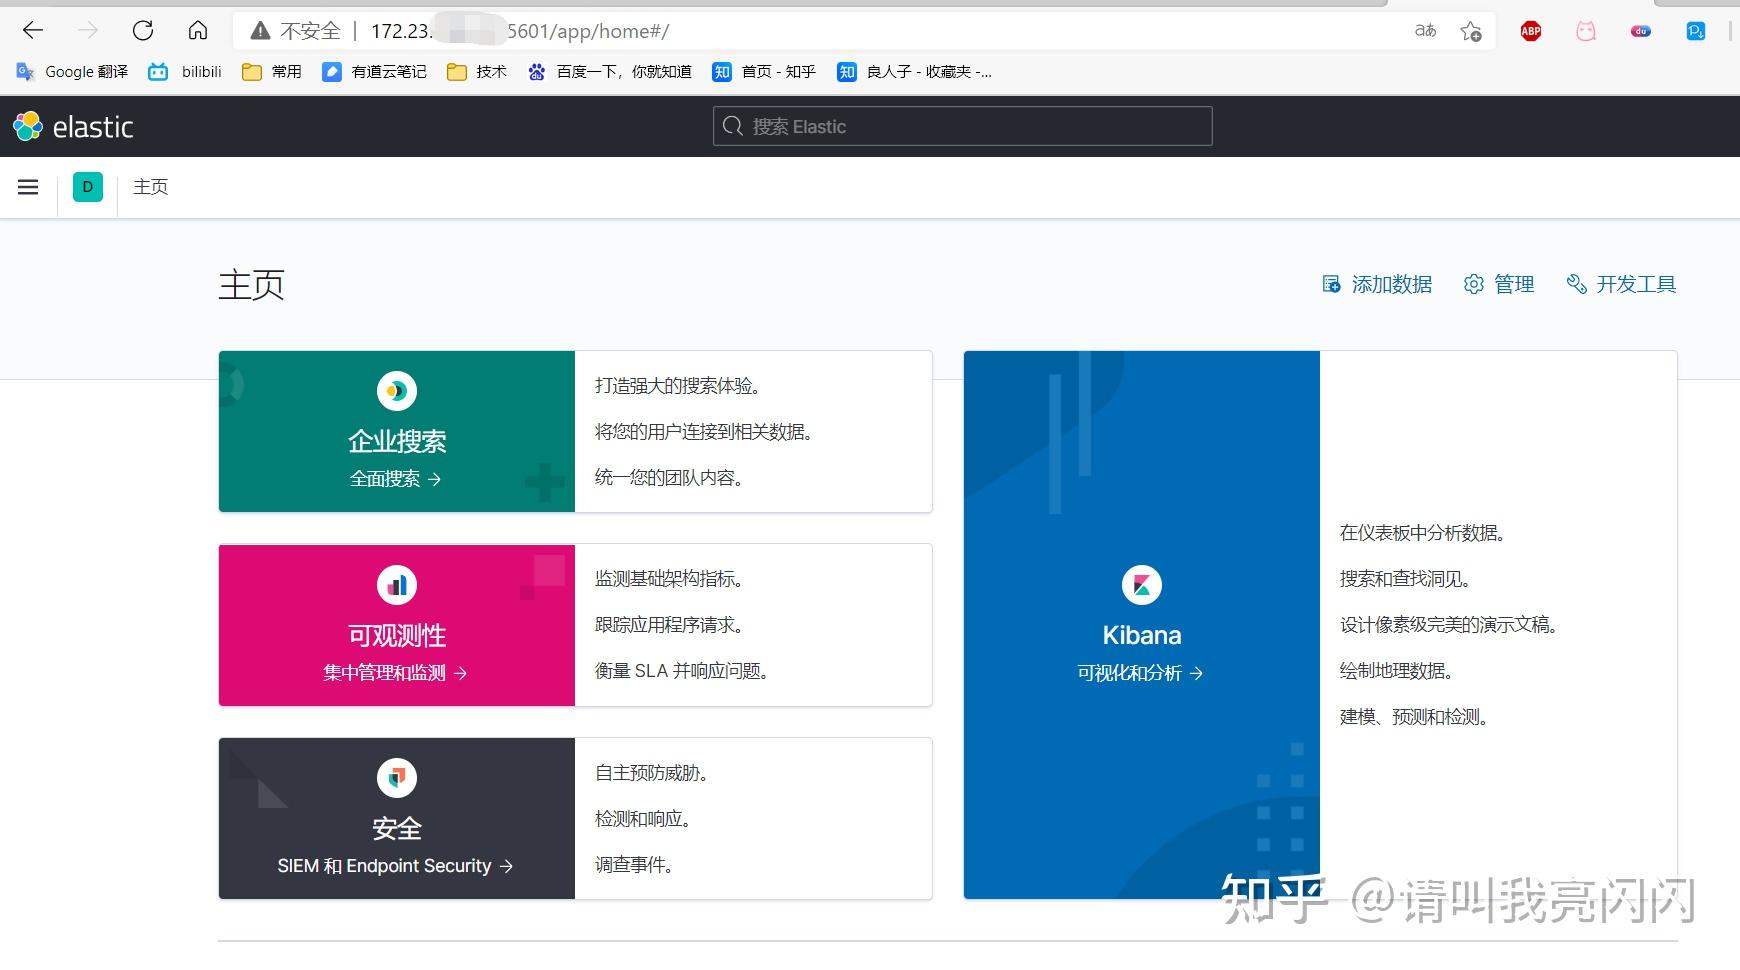Click the 企业搜索 circular icon on green card

(x=396, y=391)
